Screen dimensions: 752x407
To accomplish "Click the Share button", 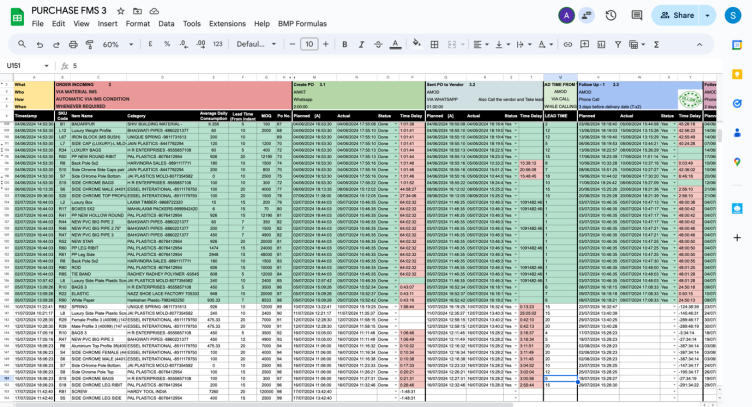I will tap(677, 15).
